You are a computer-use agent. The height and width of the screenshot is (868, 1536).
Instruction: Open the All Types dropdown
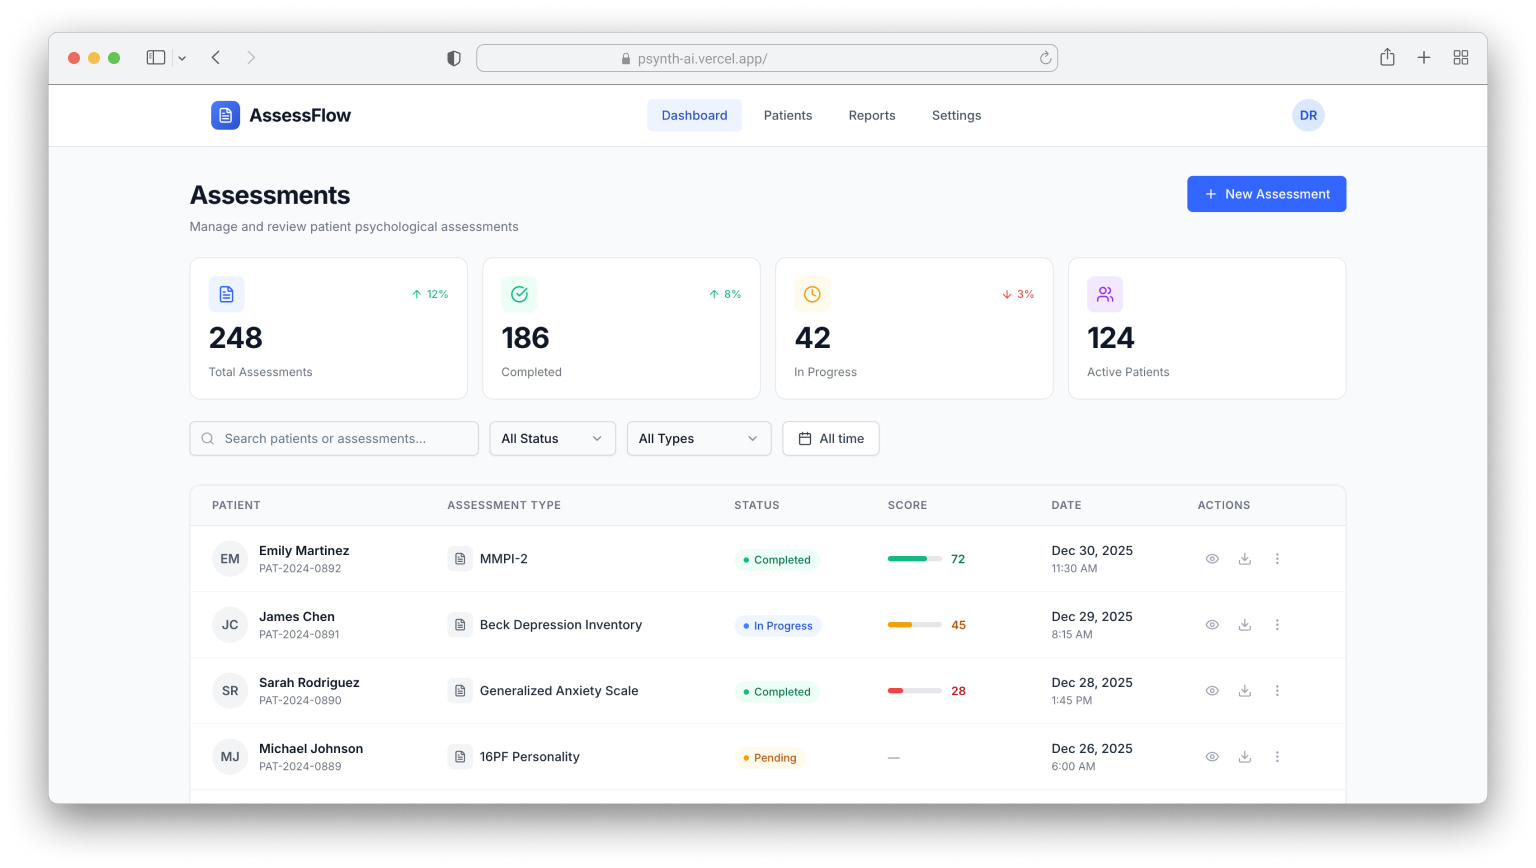pyautogui.click(x=698, y=438)
